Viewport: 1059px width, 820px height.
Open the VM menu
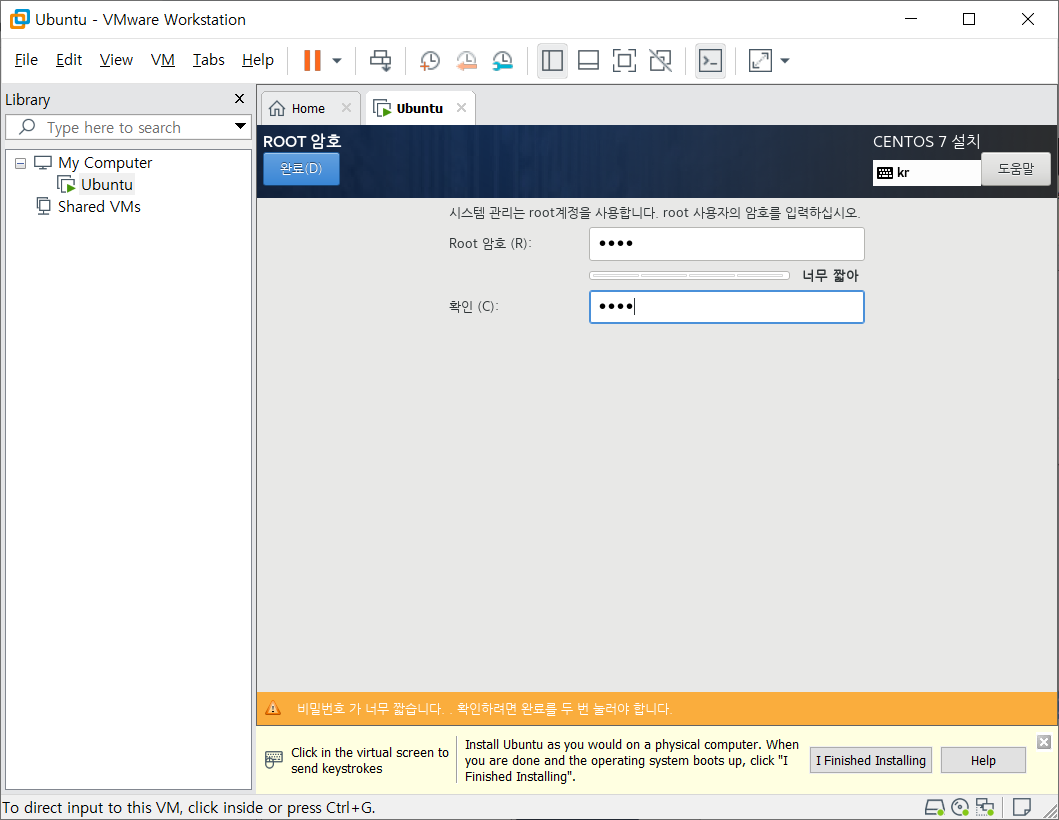click(163, 60)
